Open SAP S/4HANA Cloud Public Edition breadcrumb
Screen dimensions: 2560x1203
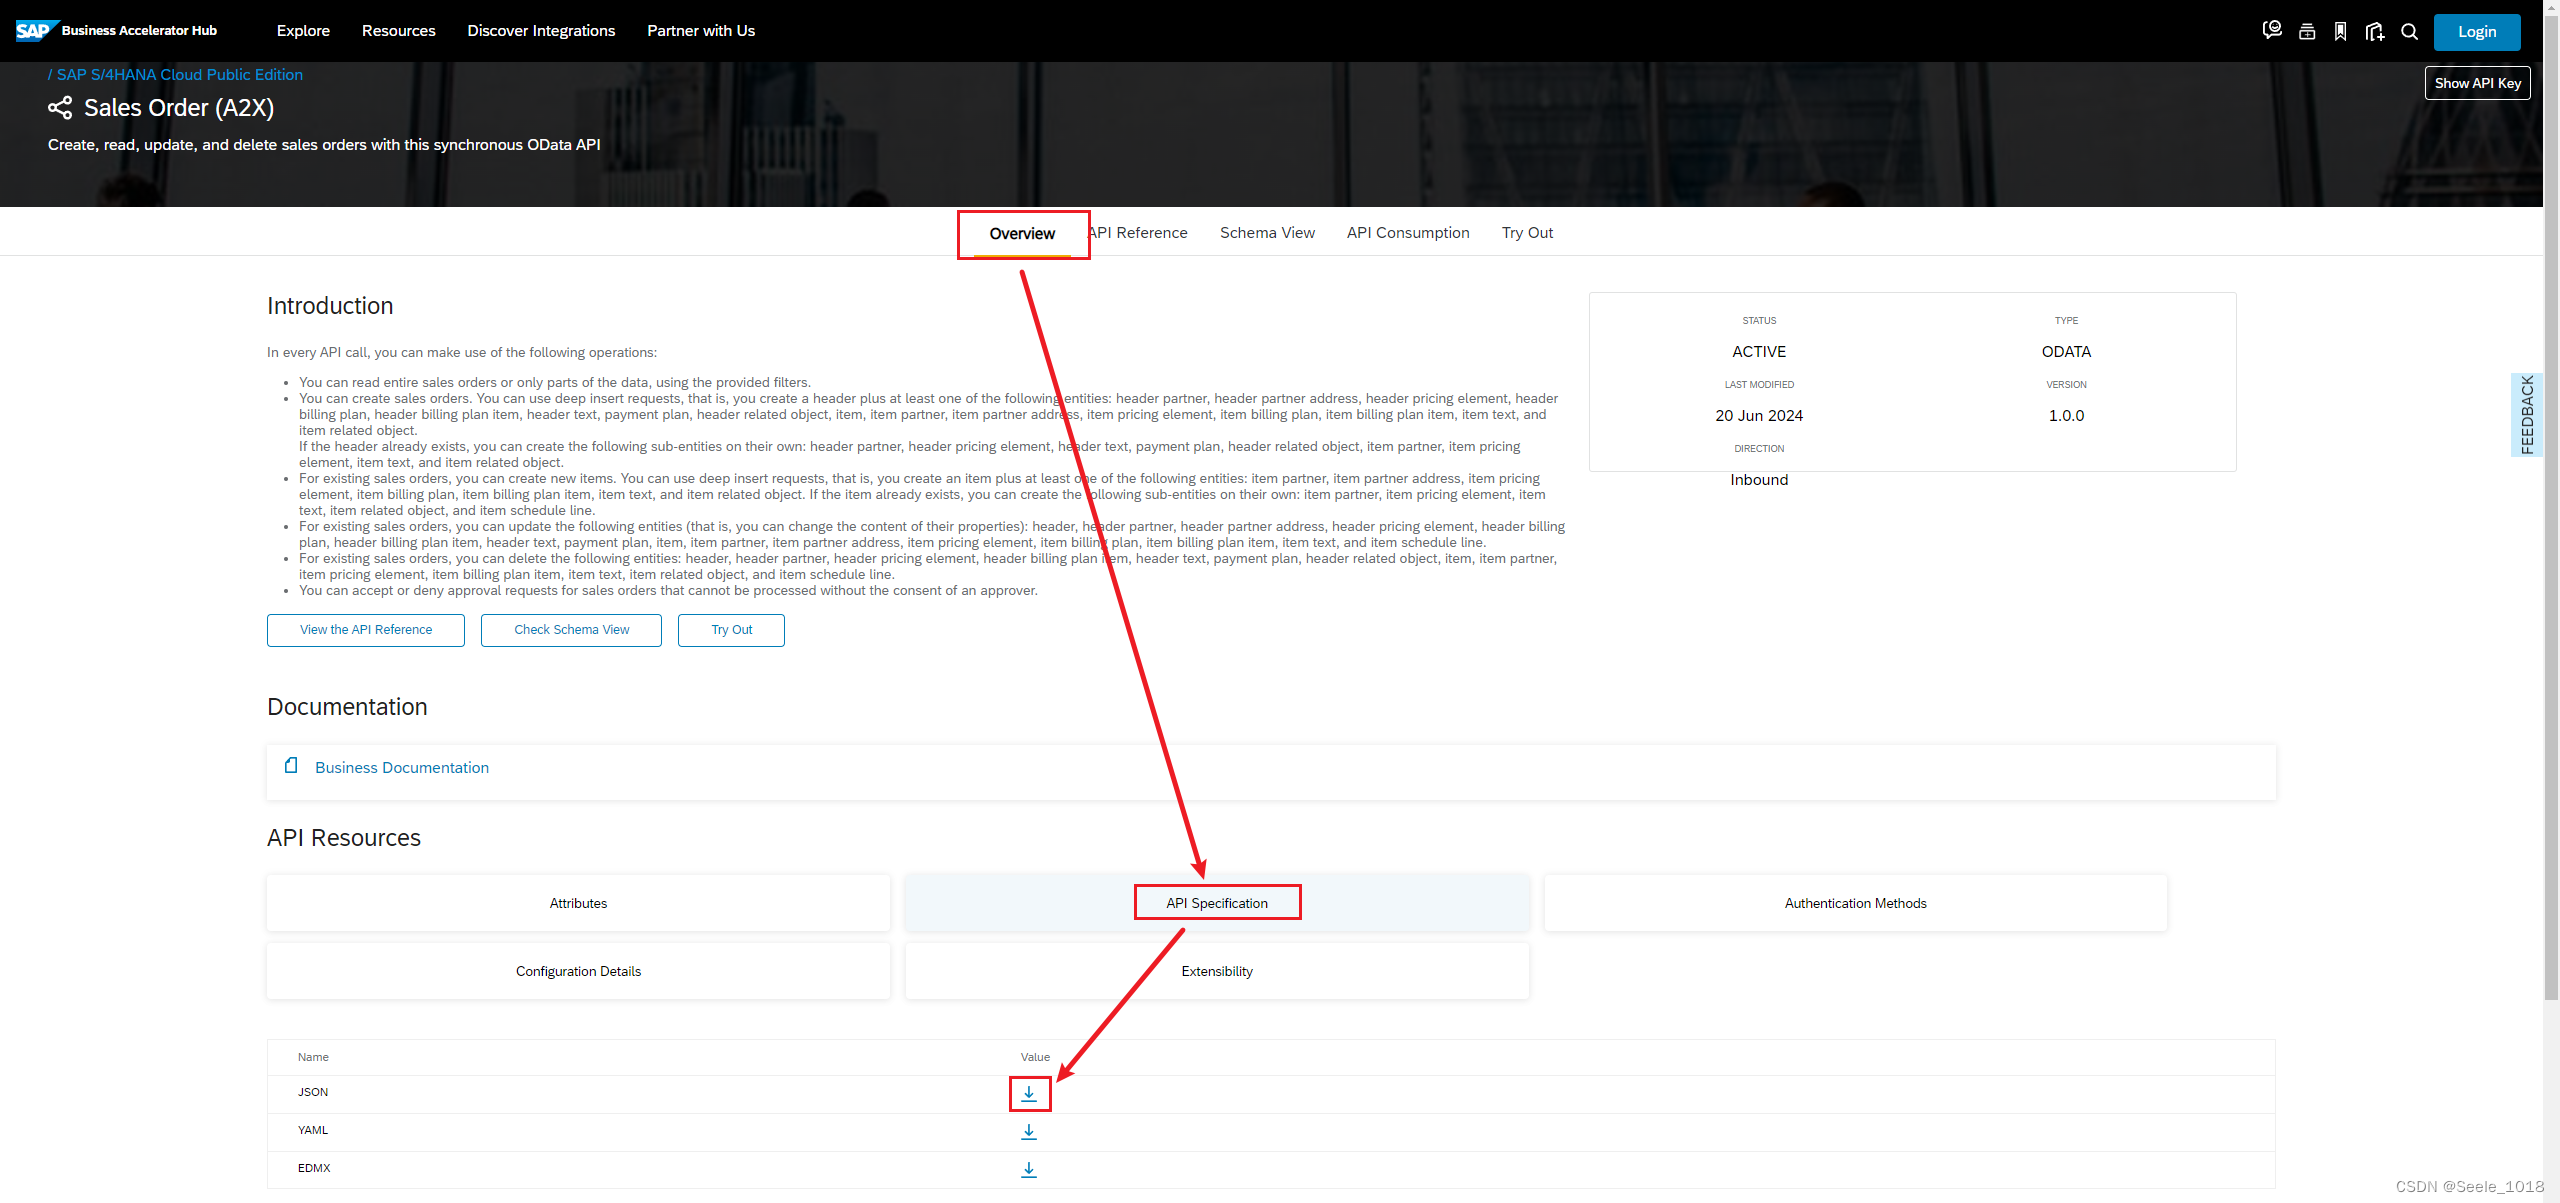(179, 75)
